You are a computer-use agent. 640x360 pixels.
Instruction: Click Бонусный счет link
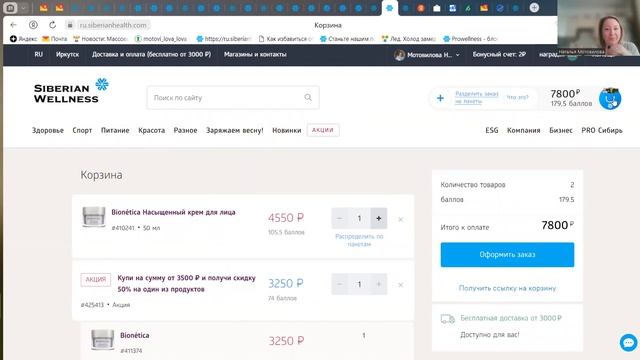[x=499, y=54]
